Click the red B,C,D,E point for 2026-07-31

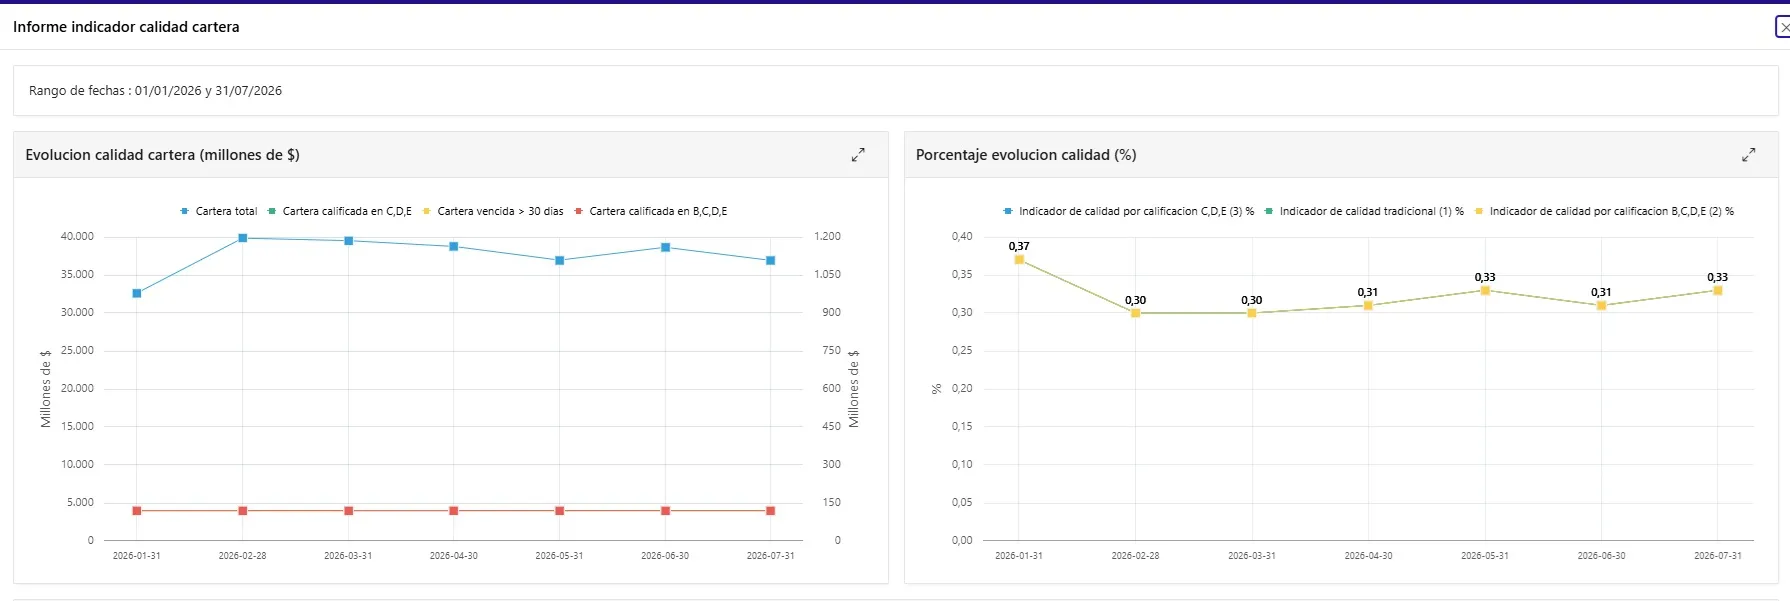point(771,511)
